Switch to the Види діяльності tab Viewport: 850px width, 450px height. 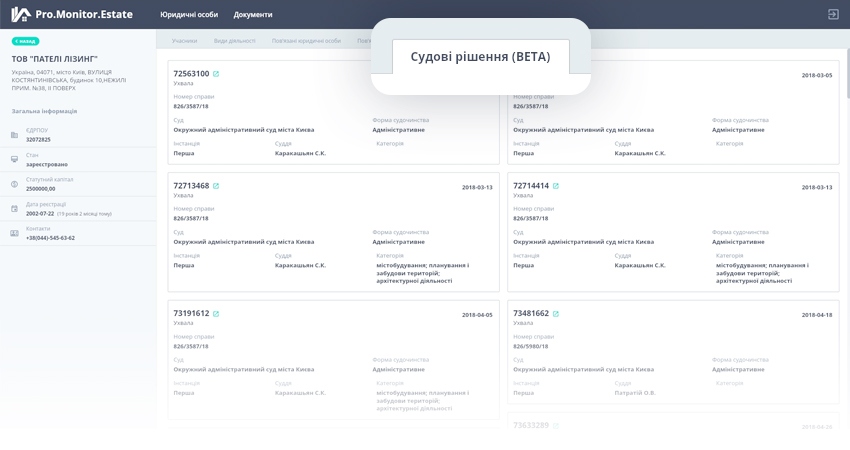click(x=234, y=41)
